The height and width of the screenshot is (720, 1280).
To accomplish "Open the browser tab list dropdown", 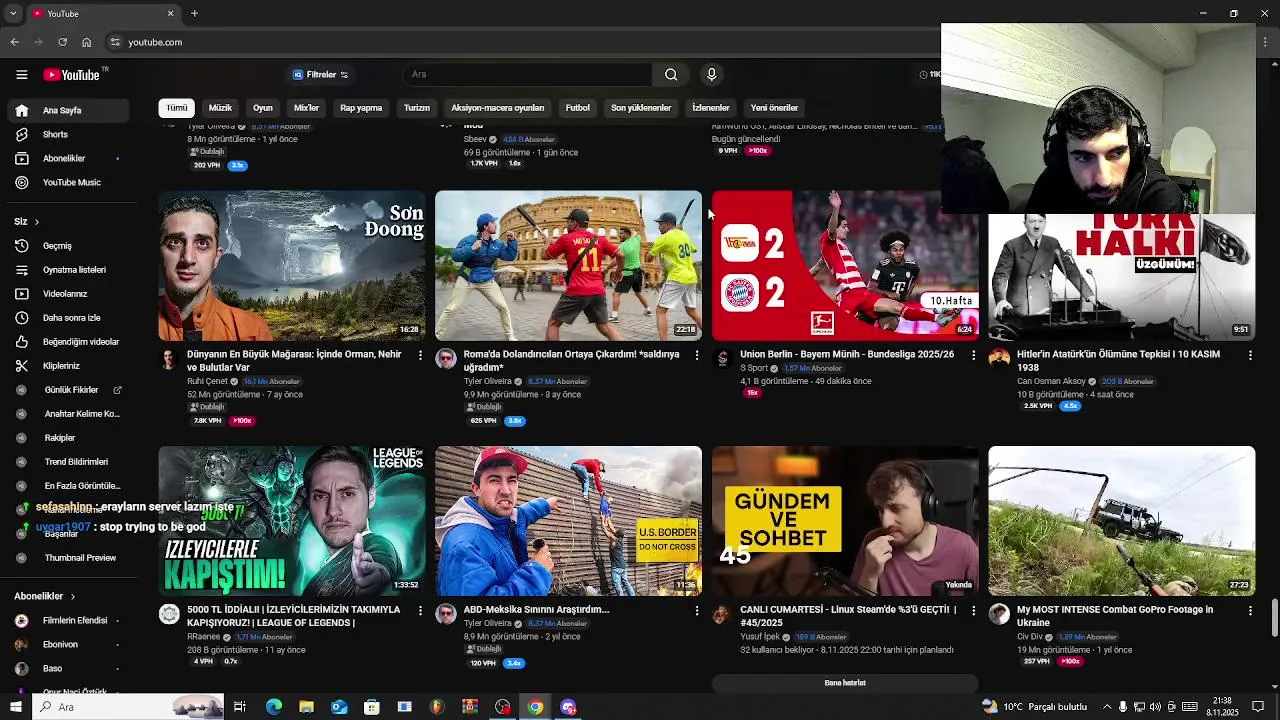I will click(13, 13).
